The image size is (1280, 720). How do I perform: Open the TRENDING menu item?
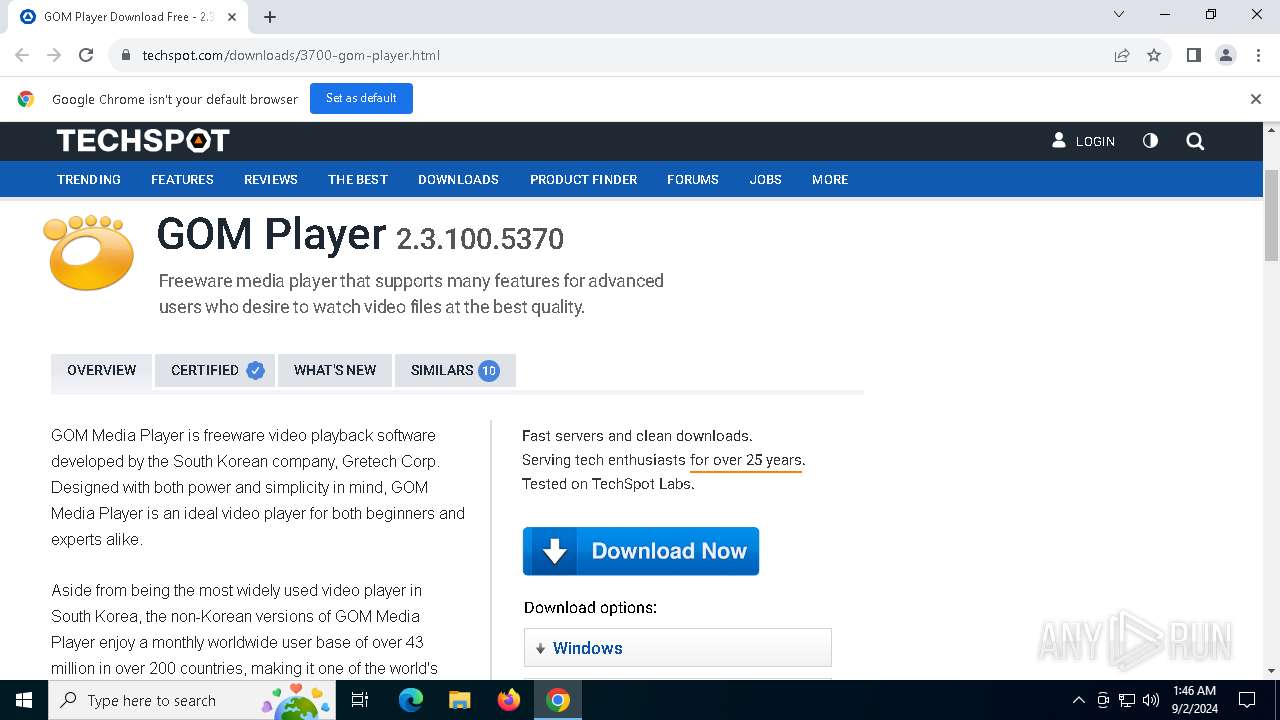89,180
